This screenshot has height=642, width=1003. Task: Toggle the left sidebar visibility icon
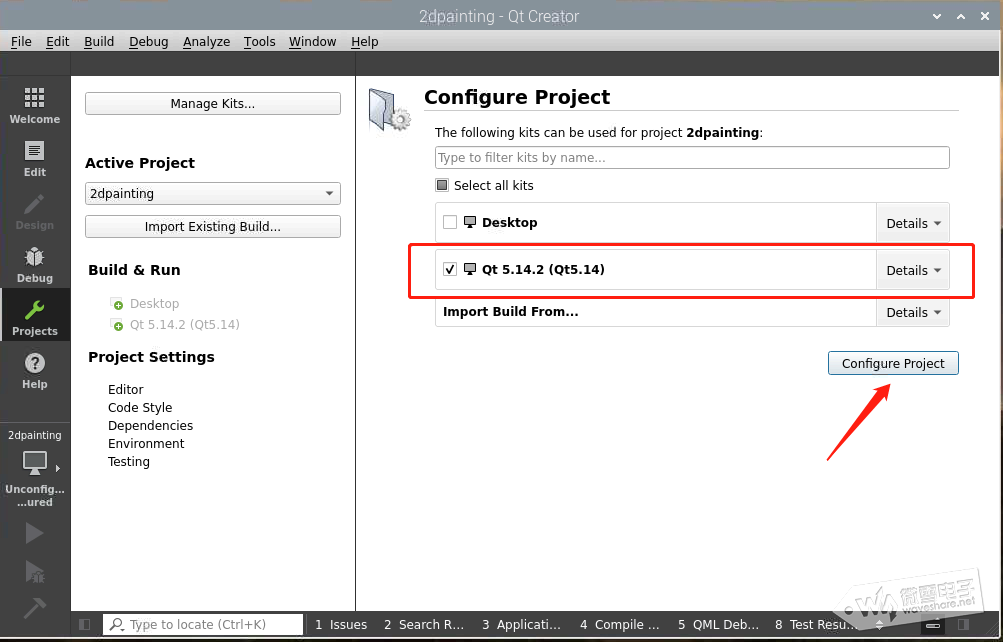tap(85, 625)
